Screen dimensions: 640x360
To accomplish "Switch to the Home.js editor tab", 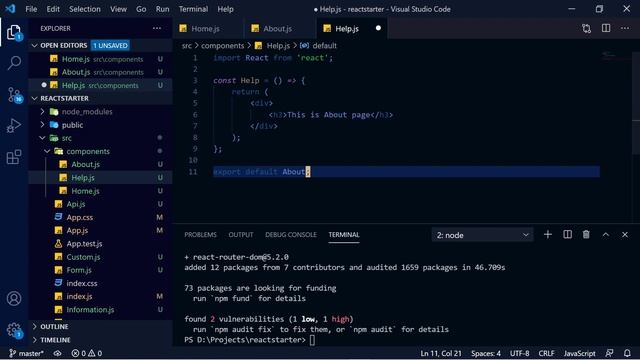I will pos(208,28).
